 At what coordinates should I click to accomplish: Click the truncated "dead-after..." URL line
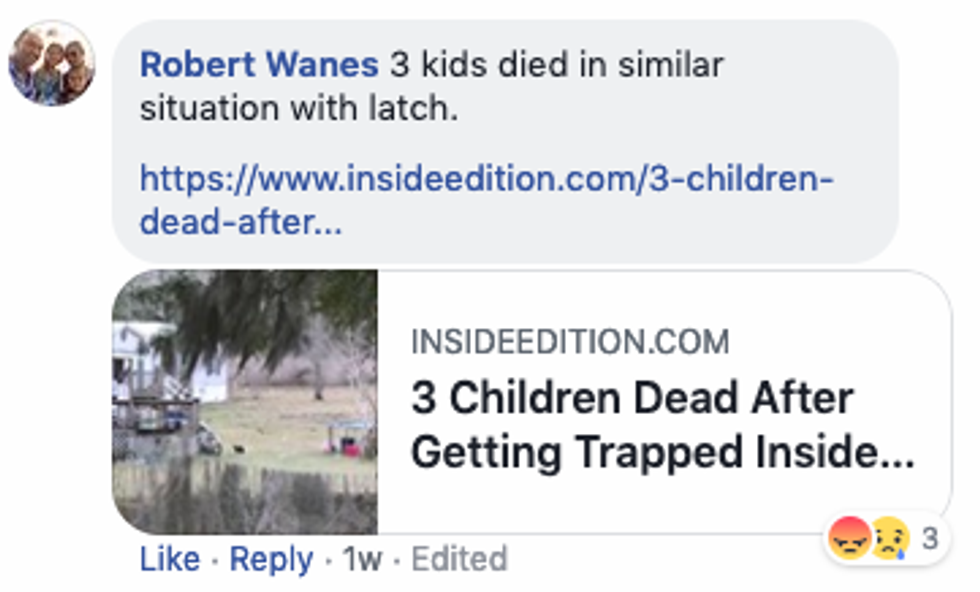click(x=240, y=223)
